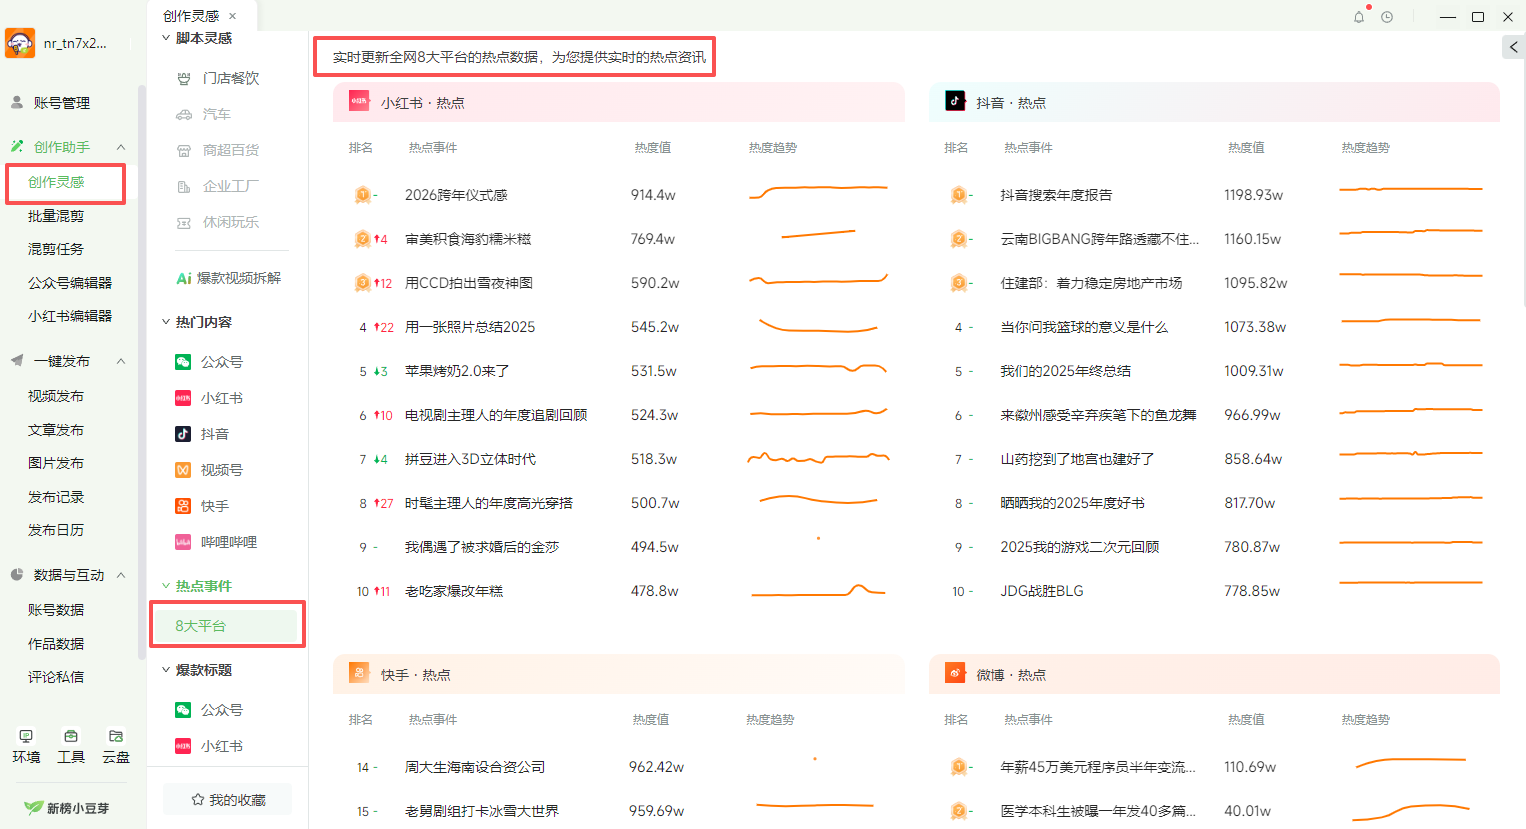Click the 微博 logo in hot list header
This screenshot has width=1526, height=829.
click(x=955, y=673)
